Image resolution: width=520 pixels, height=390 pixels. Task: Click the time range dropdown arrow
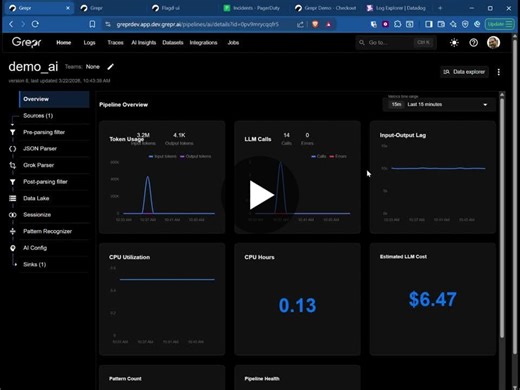point(485,105)
